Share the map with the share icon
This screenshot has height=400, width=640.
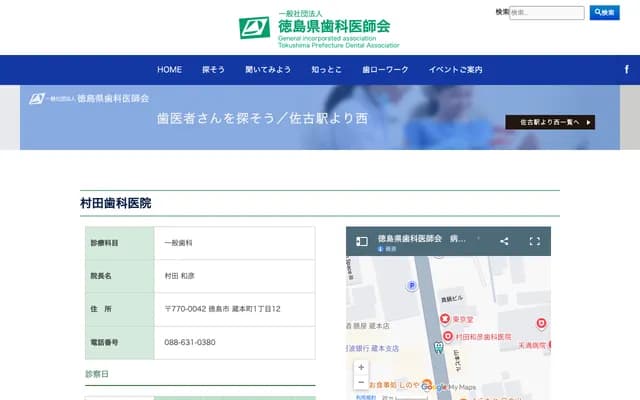(504, 241)
